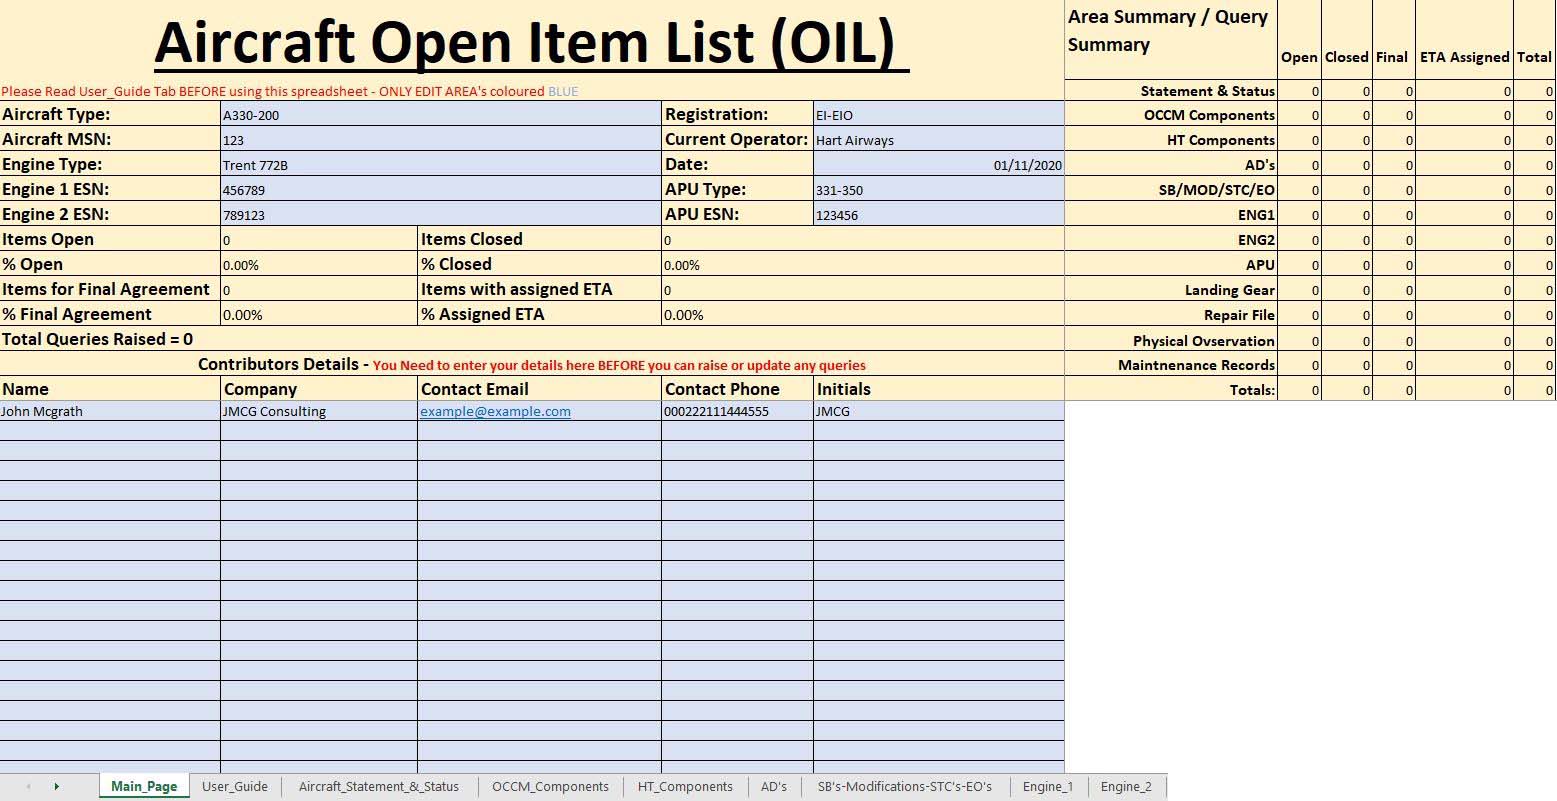Select the APU Type cell 331-350
Image resolution: width=1557 pixels, height=801 pixels.
(938, 190)
